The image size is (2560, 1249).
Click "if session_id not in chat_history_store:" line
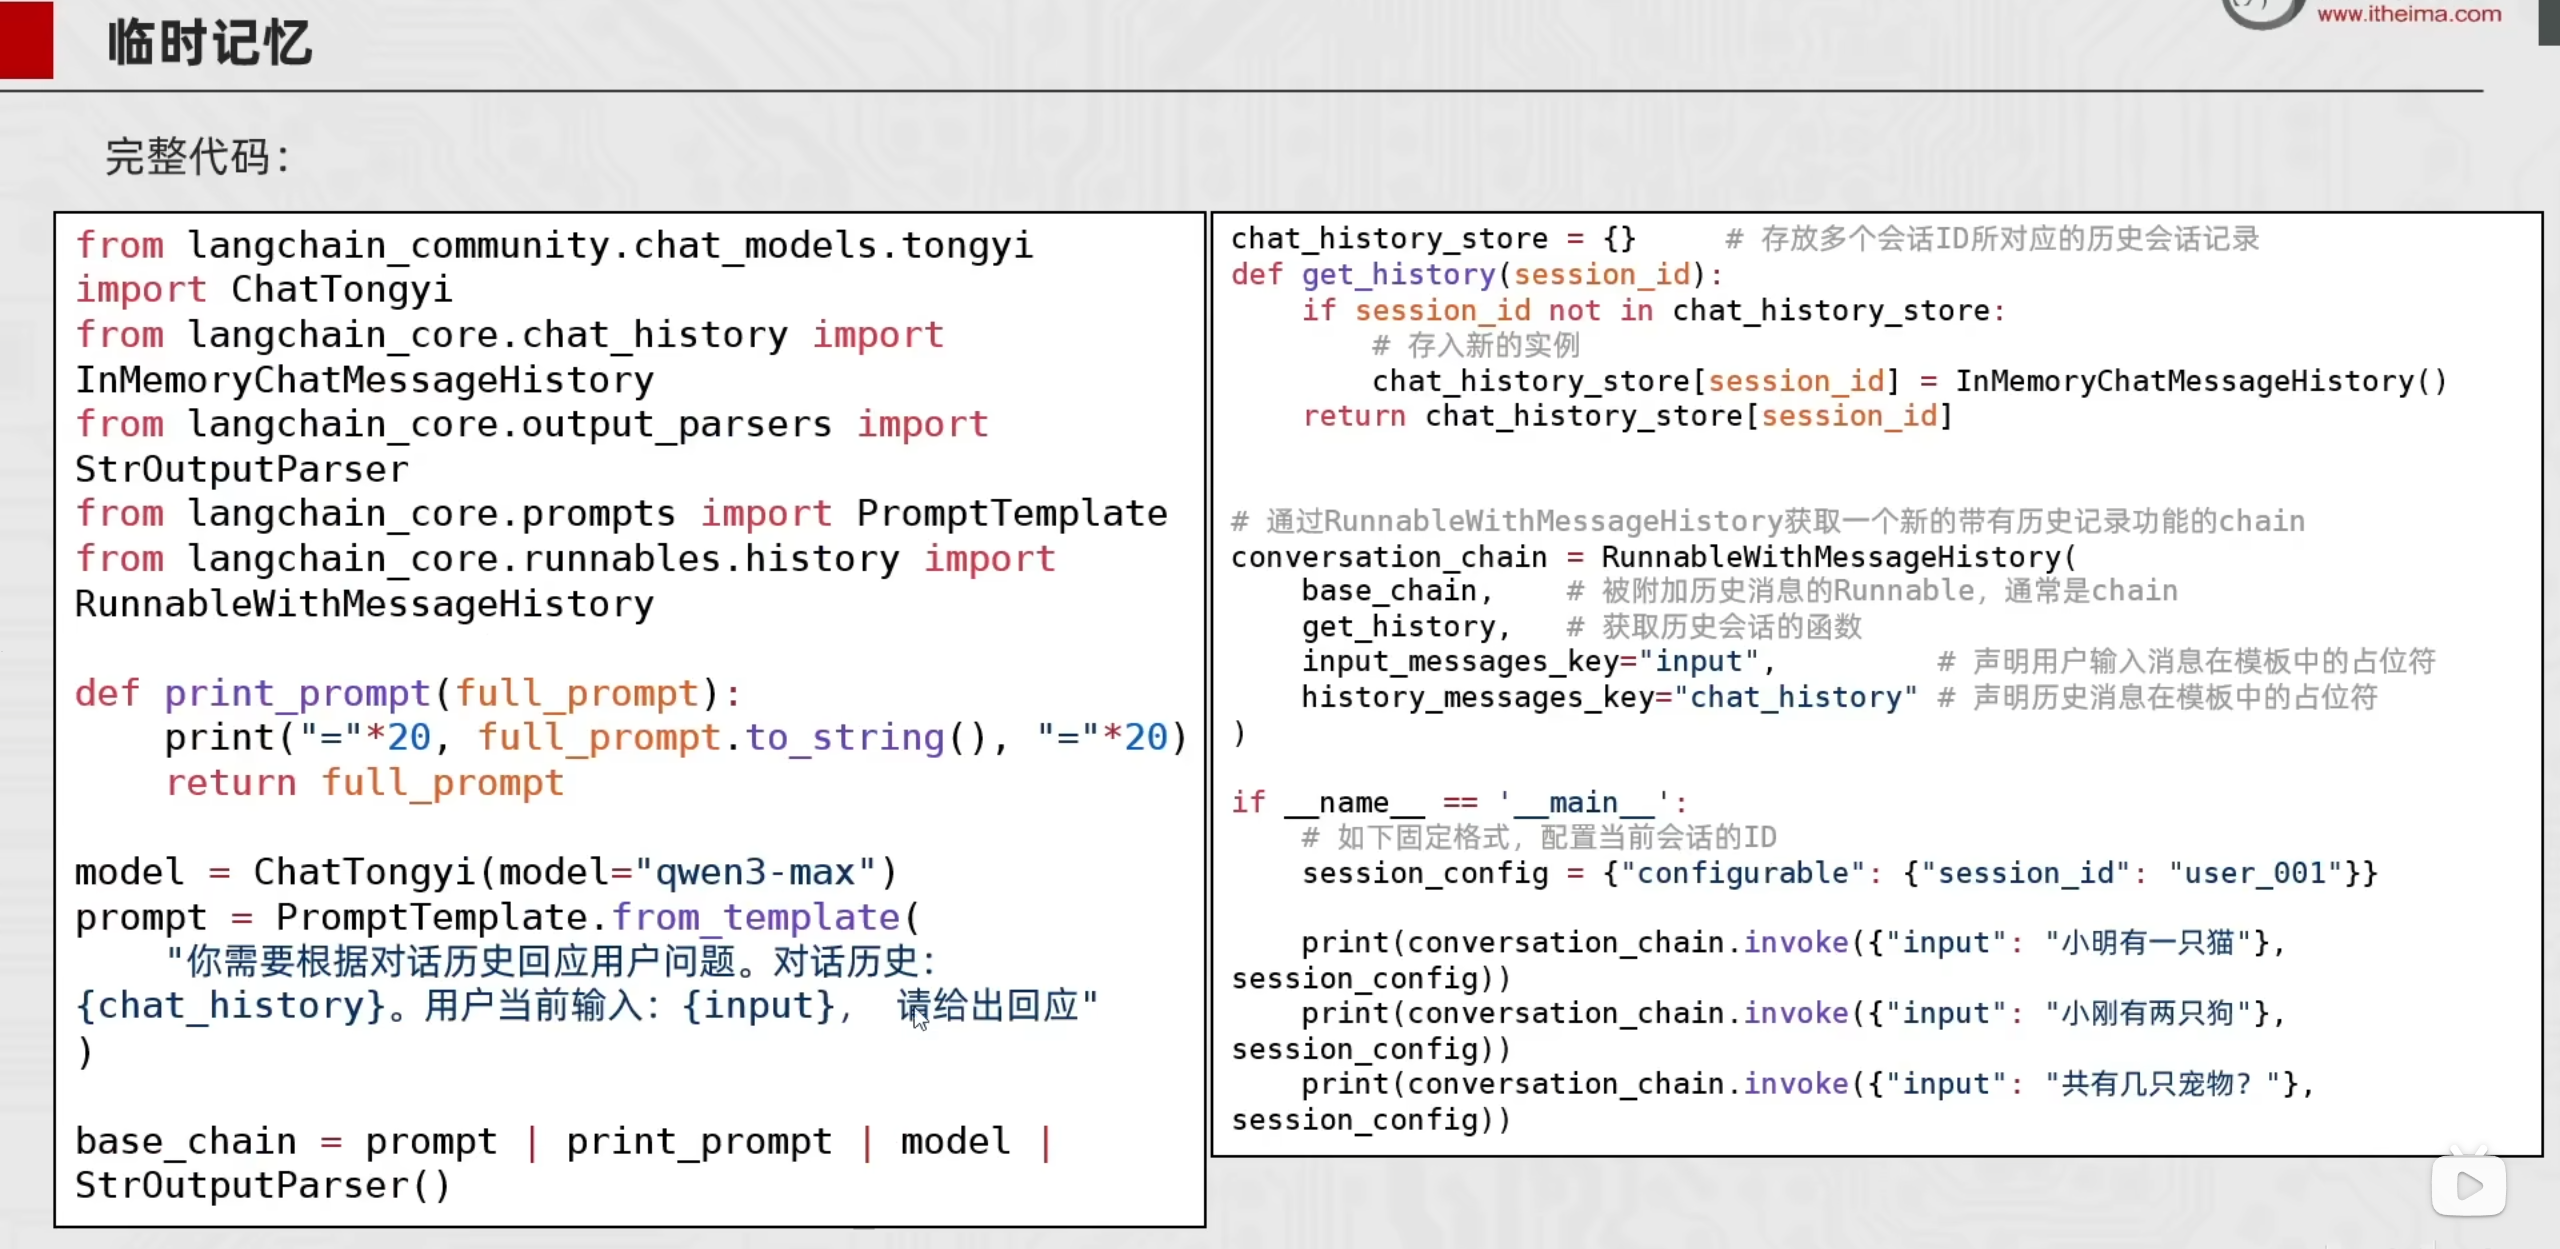click(1654, 311)
